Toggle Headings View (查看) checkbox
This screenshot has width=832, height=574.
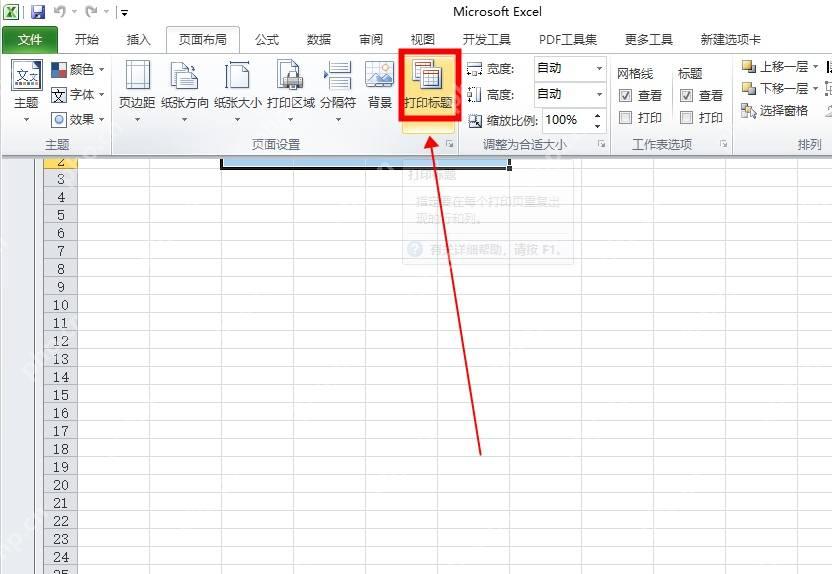[x=687, y=95]
